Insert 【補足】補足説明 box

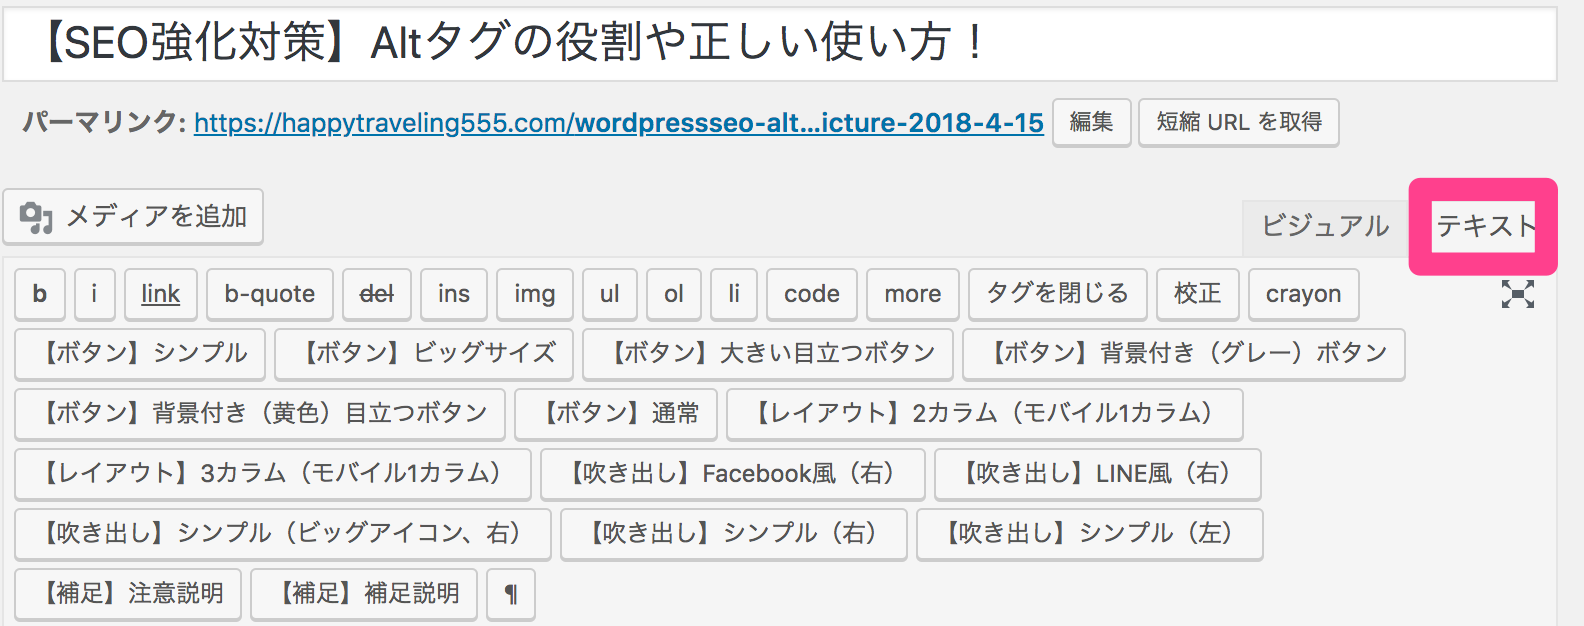click(x=364, y=594)
